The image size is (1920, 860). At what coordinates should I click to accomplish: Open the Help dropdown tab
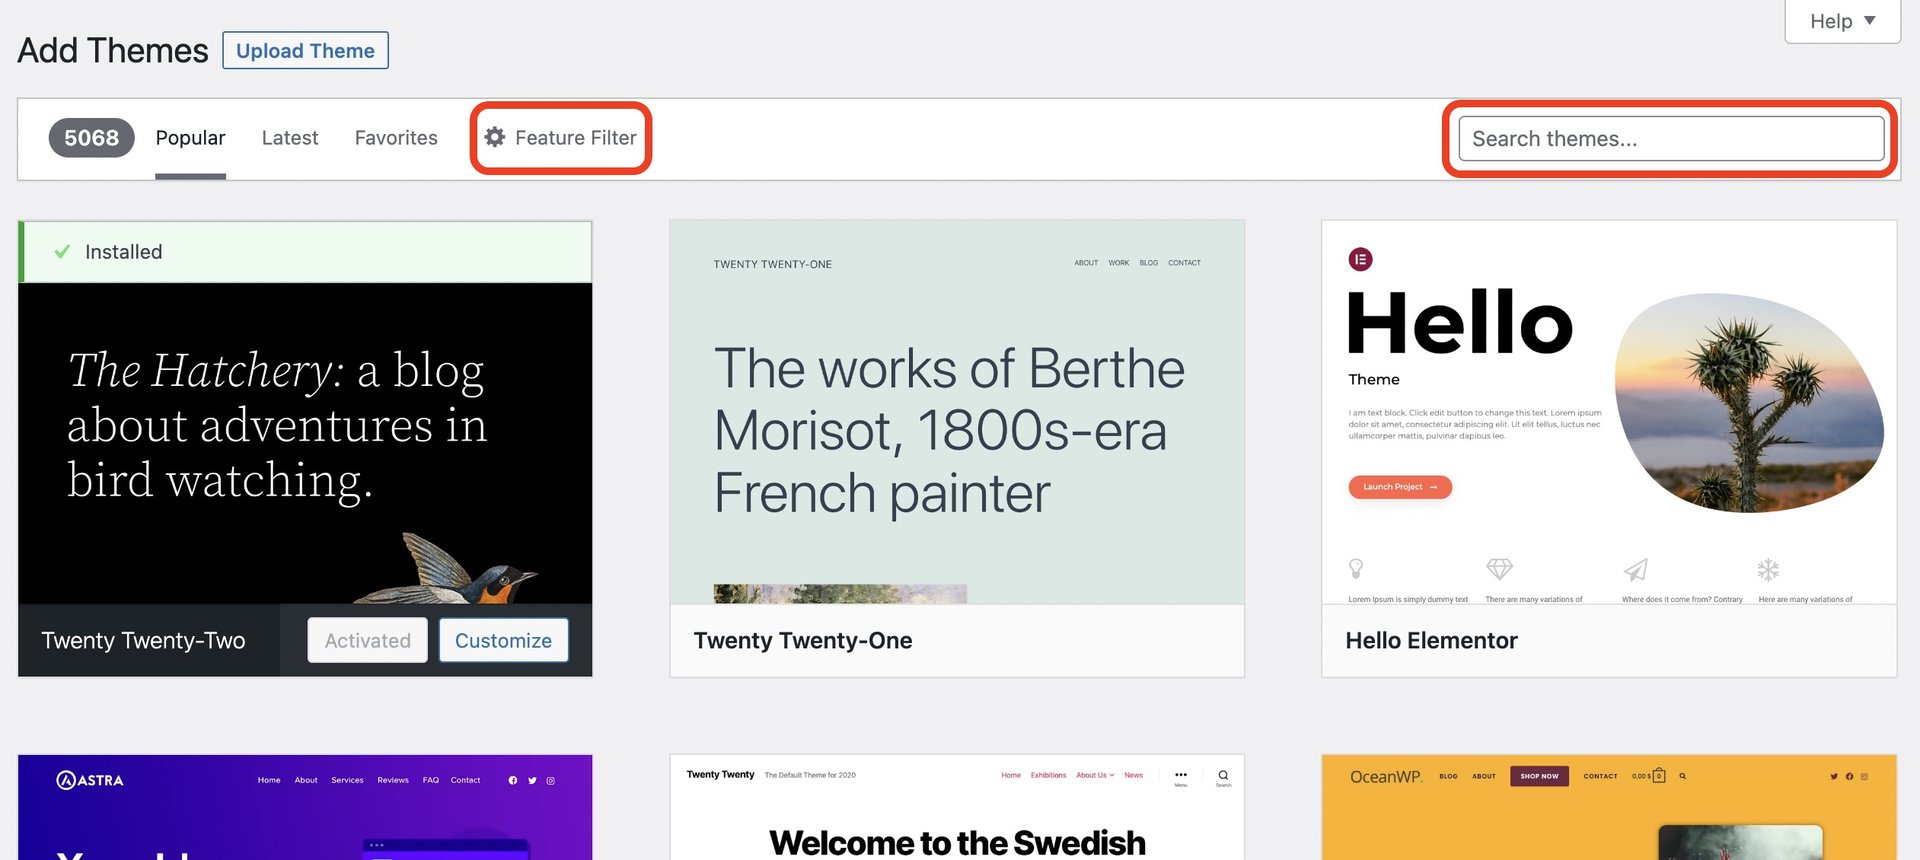tap(1842, 21)
